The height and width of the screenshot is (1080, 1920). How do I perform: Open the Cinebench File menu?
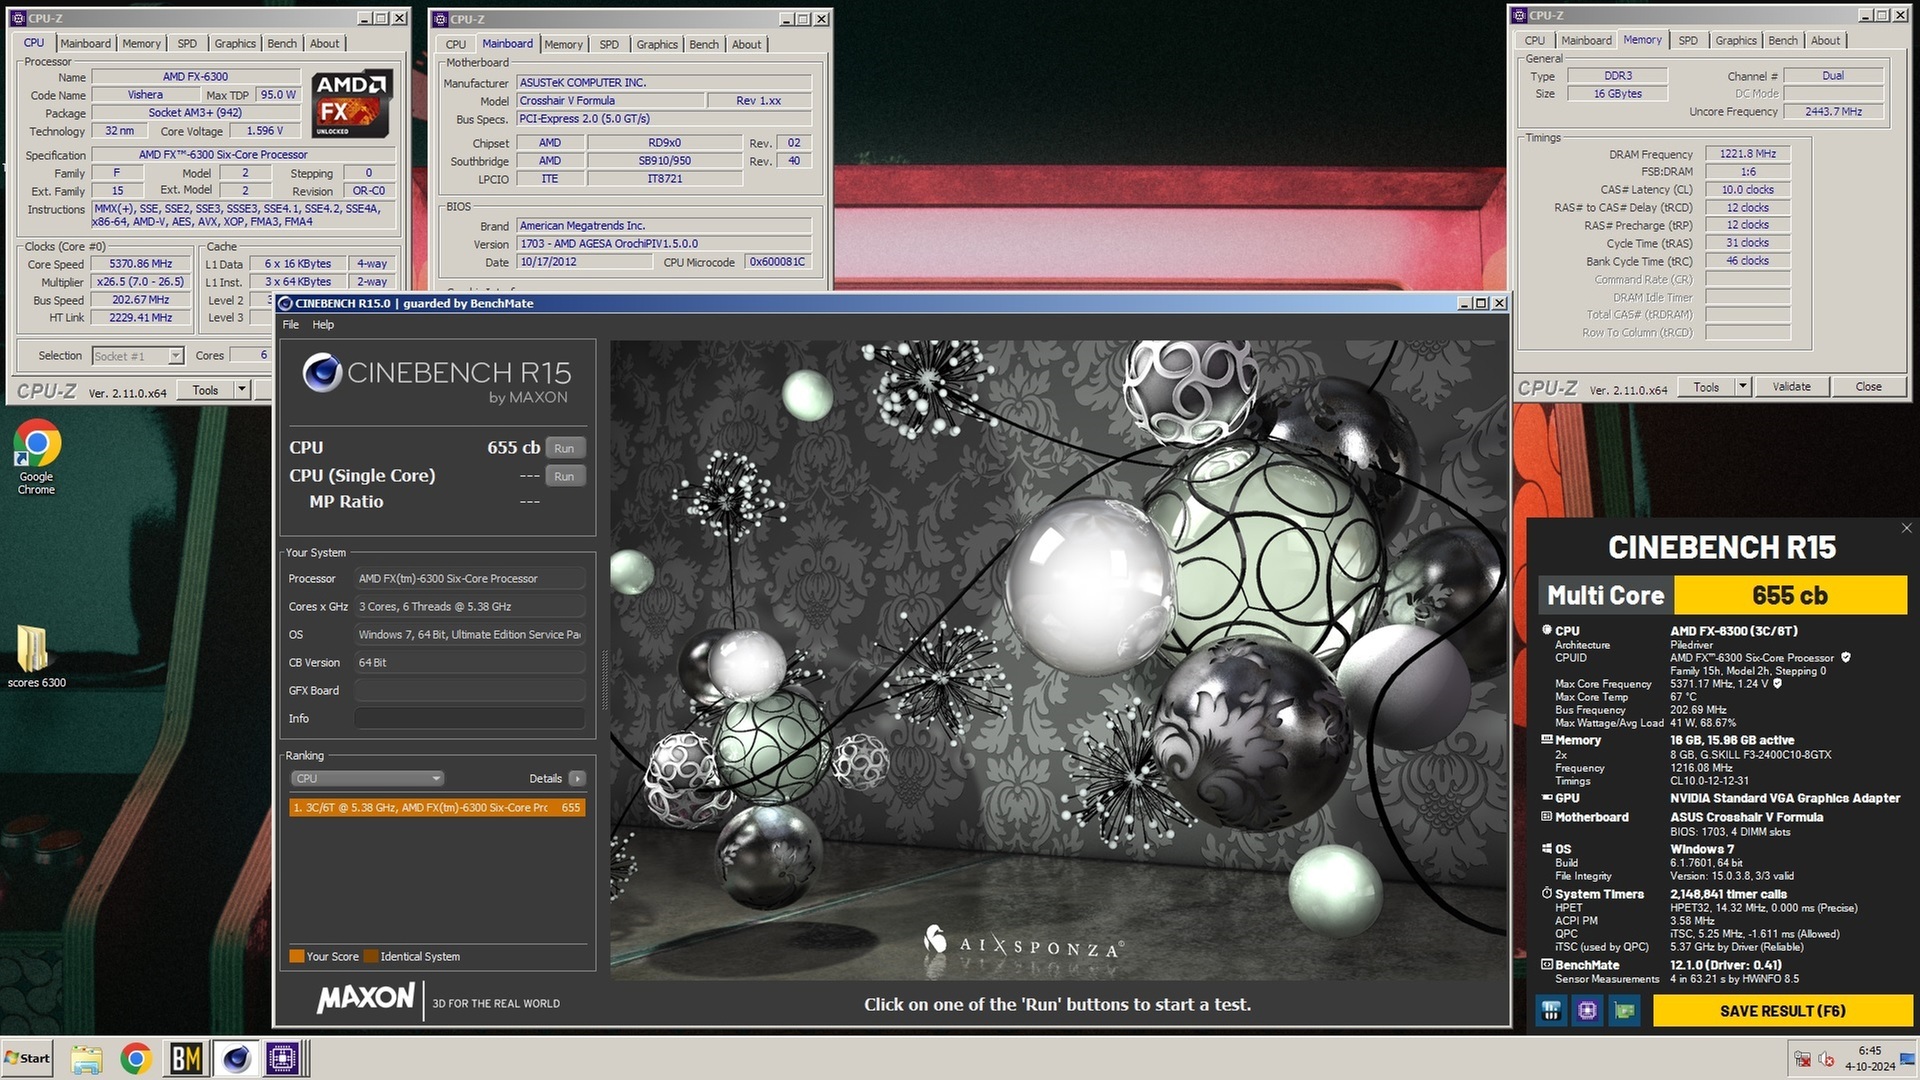coord(291,324)
